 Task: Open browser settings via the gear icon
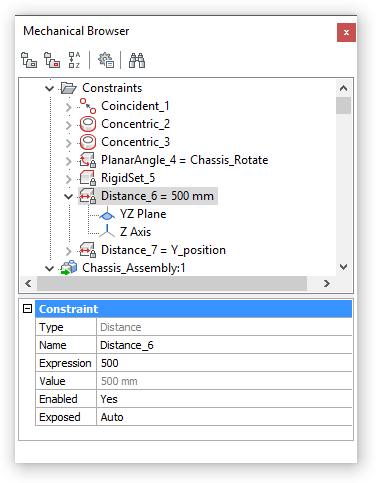(106, 60)
